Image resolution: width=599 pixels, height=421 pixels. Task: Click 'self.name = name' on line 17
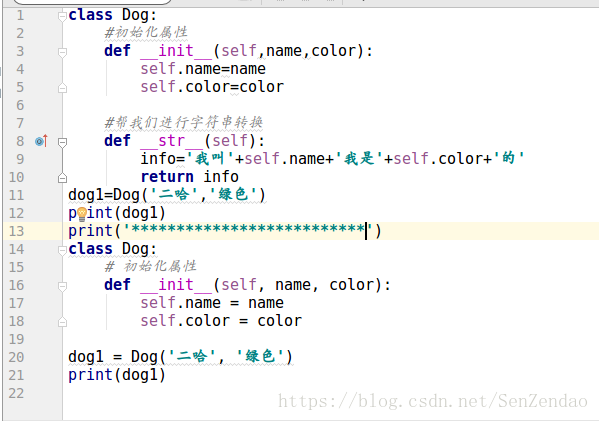[x=212, y=303]
